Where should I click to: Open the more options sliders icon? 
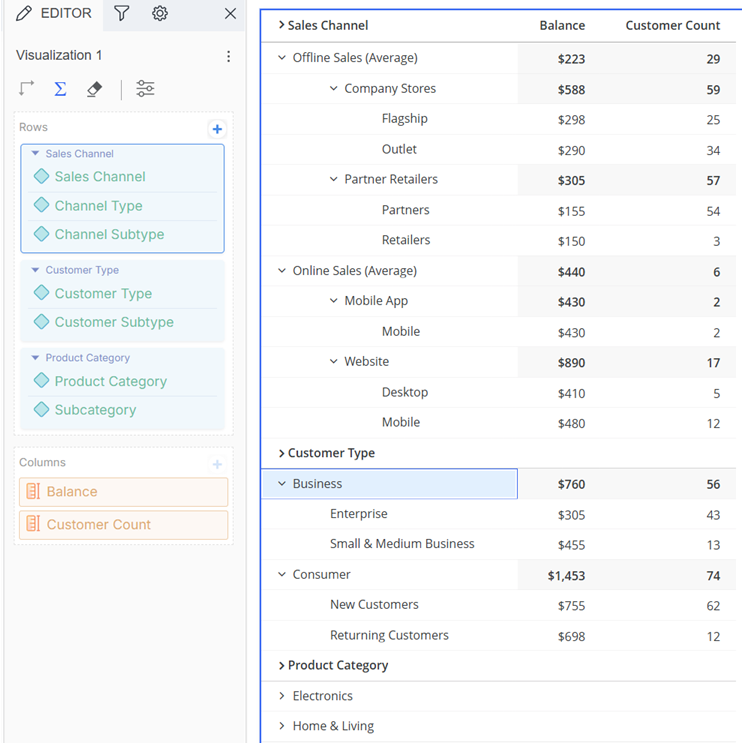click(145, 89)
